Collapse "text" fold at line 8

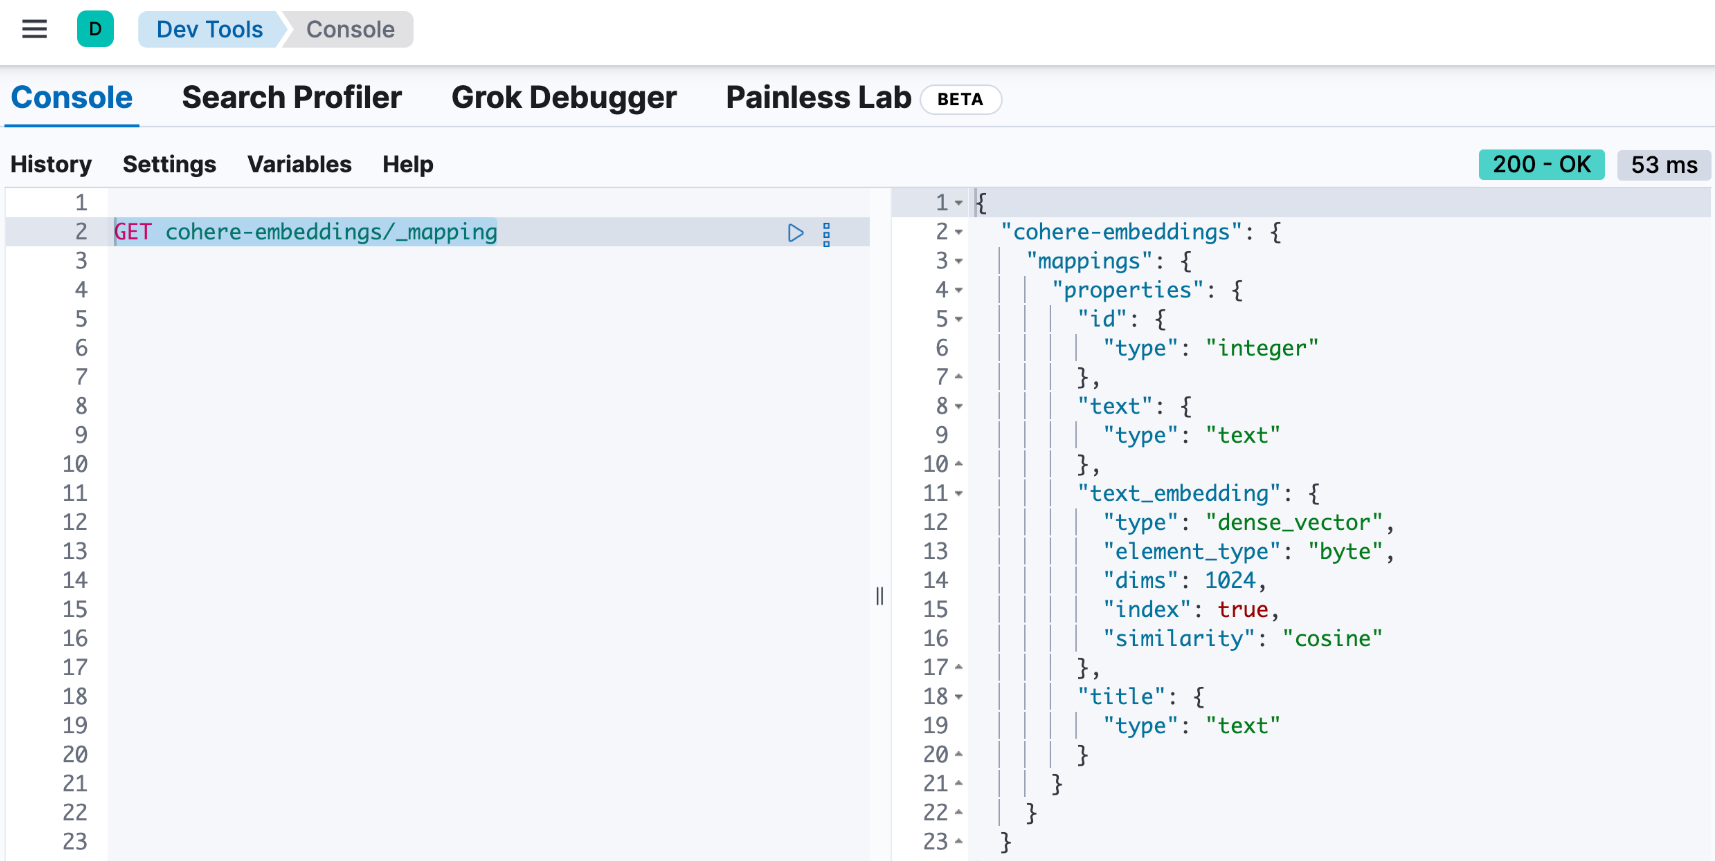tap(958, 406)
